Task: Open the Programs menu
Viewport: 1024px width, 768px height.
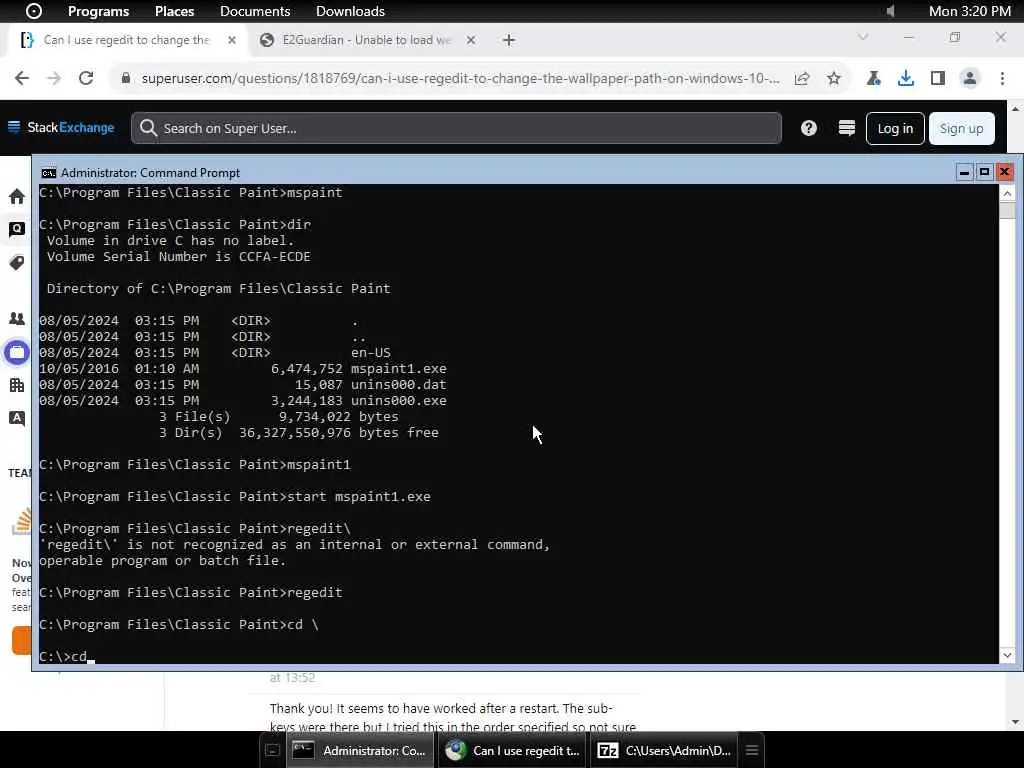Action: (99, 11)
